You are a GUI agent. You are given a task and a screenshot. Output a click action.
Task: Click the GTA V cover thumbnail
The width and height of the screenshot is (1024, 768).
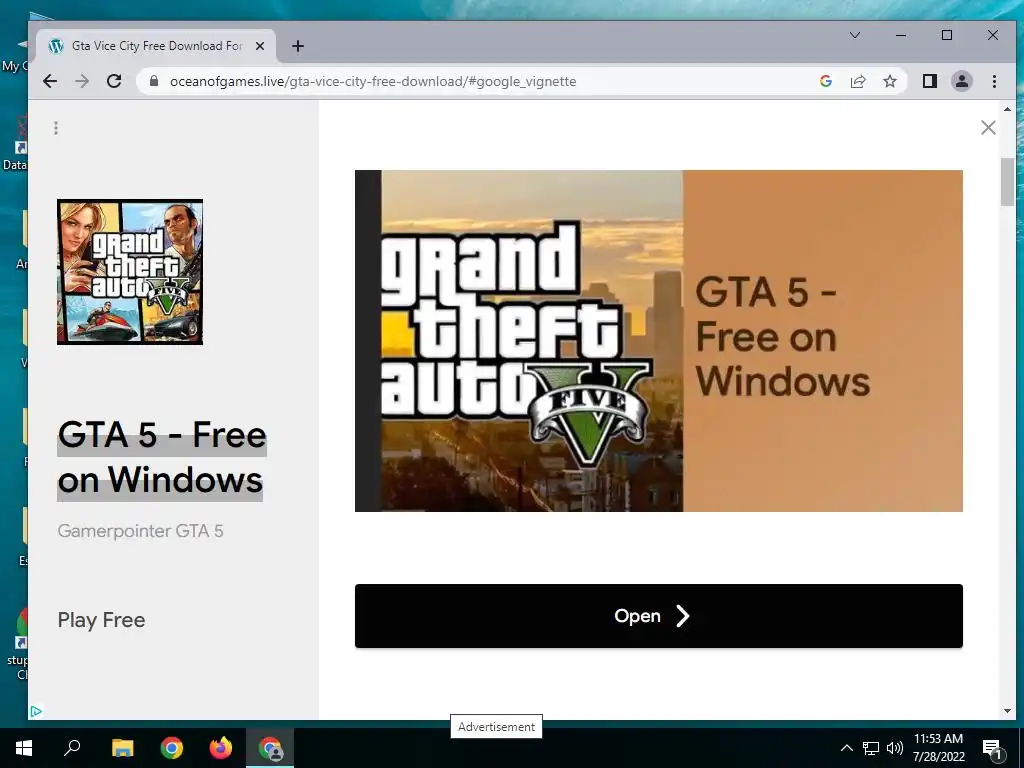coord(130,272)
